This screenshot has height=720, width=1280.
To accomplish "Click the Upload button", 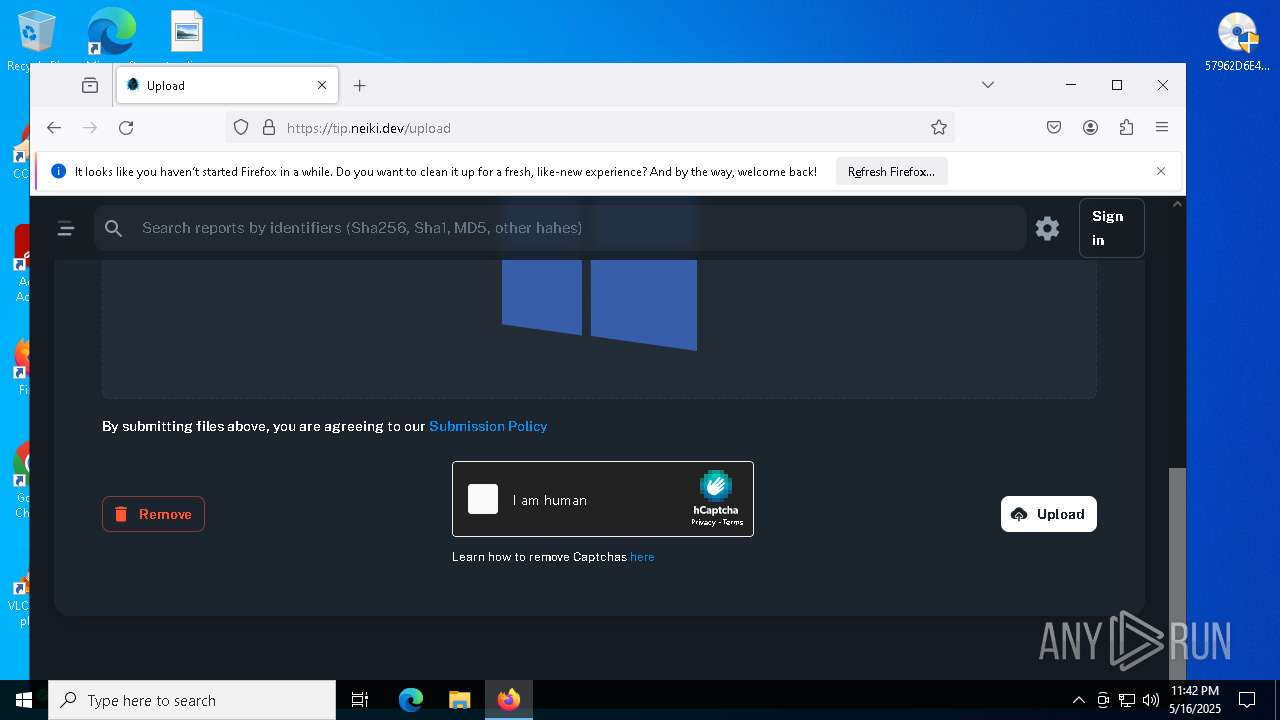I will 1048,514.
